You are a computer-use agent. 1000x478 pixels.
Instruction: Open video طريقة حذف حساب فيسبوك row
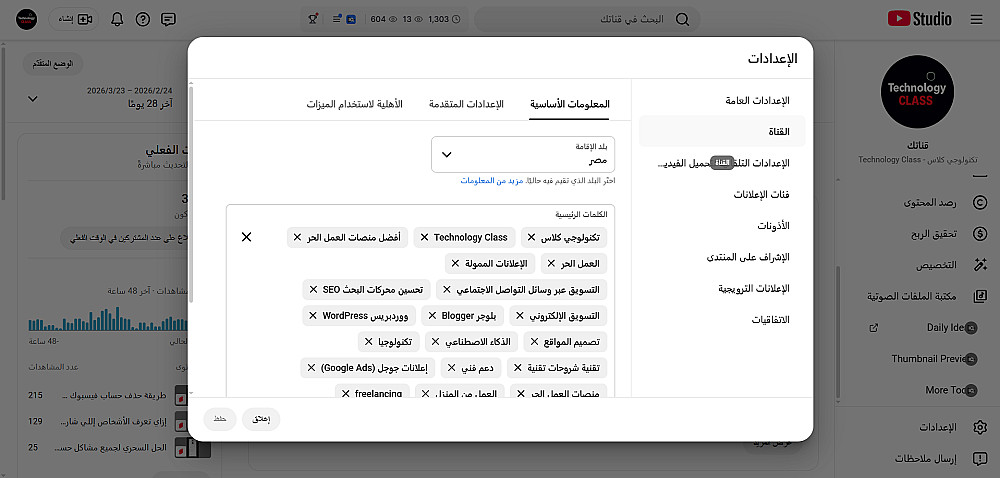112,395
